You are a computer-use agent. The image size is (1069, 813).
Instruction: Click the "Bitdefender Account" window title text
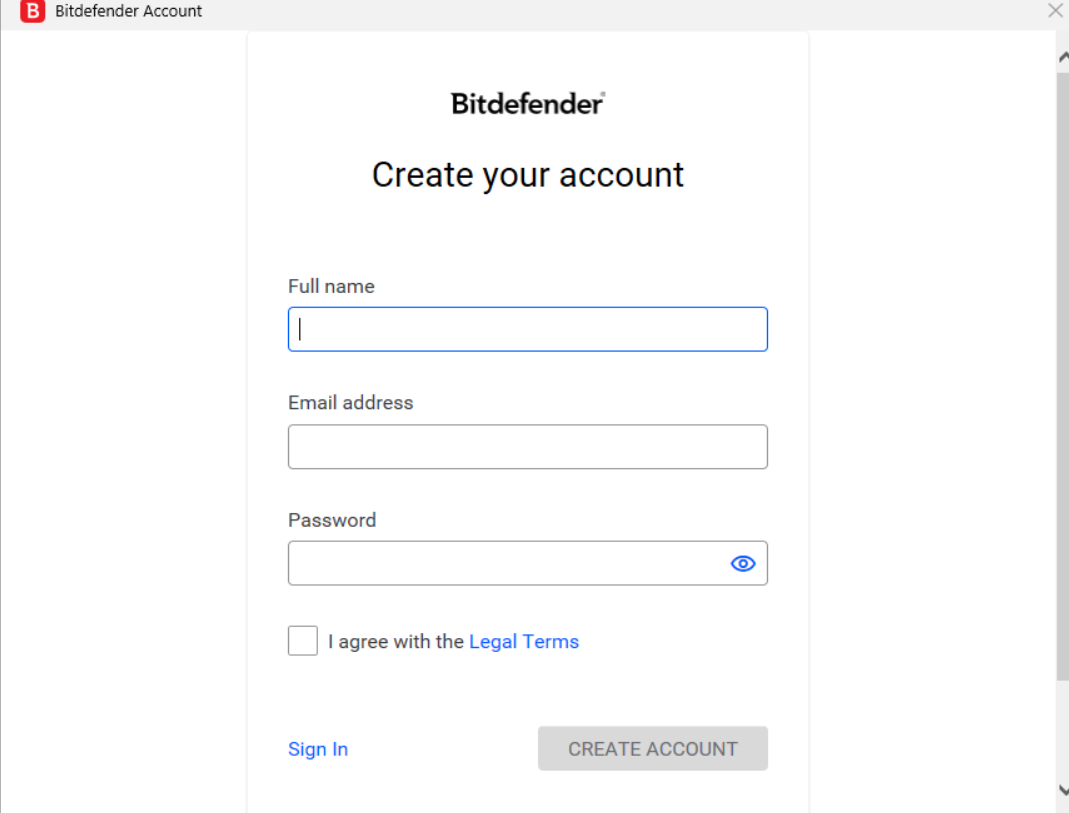[x=128, y=11]
